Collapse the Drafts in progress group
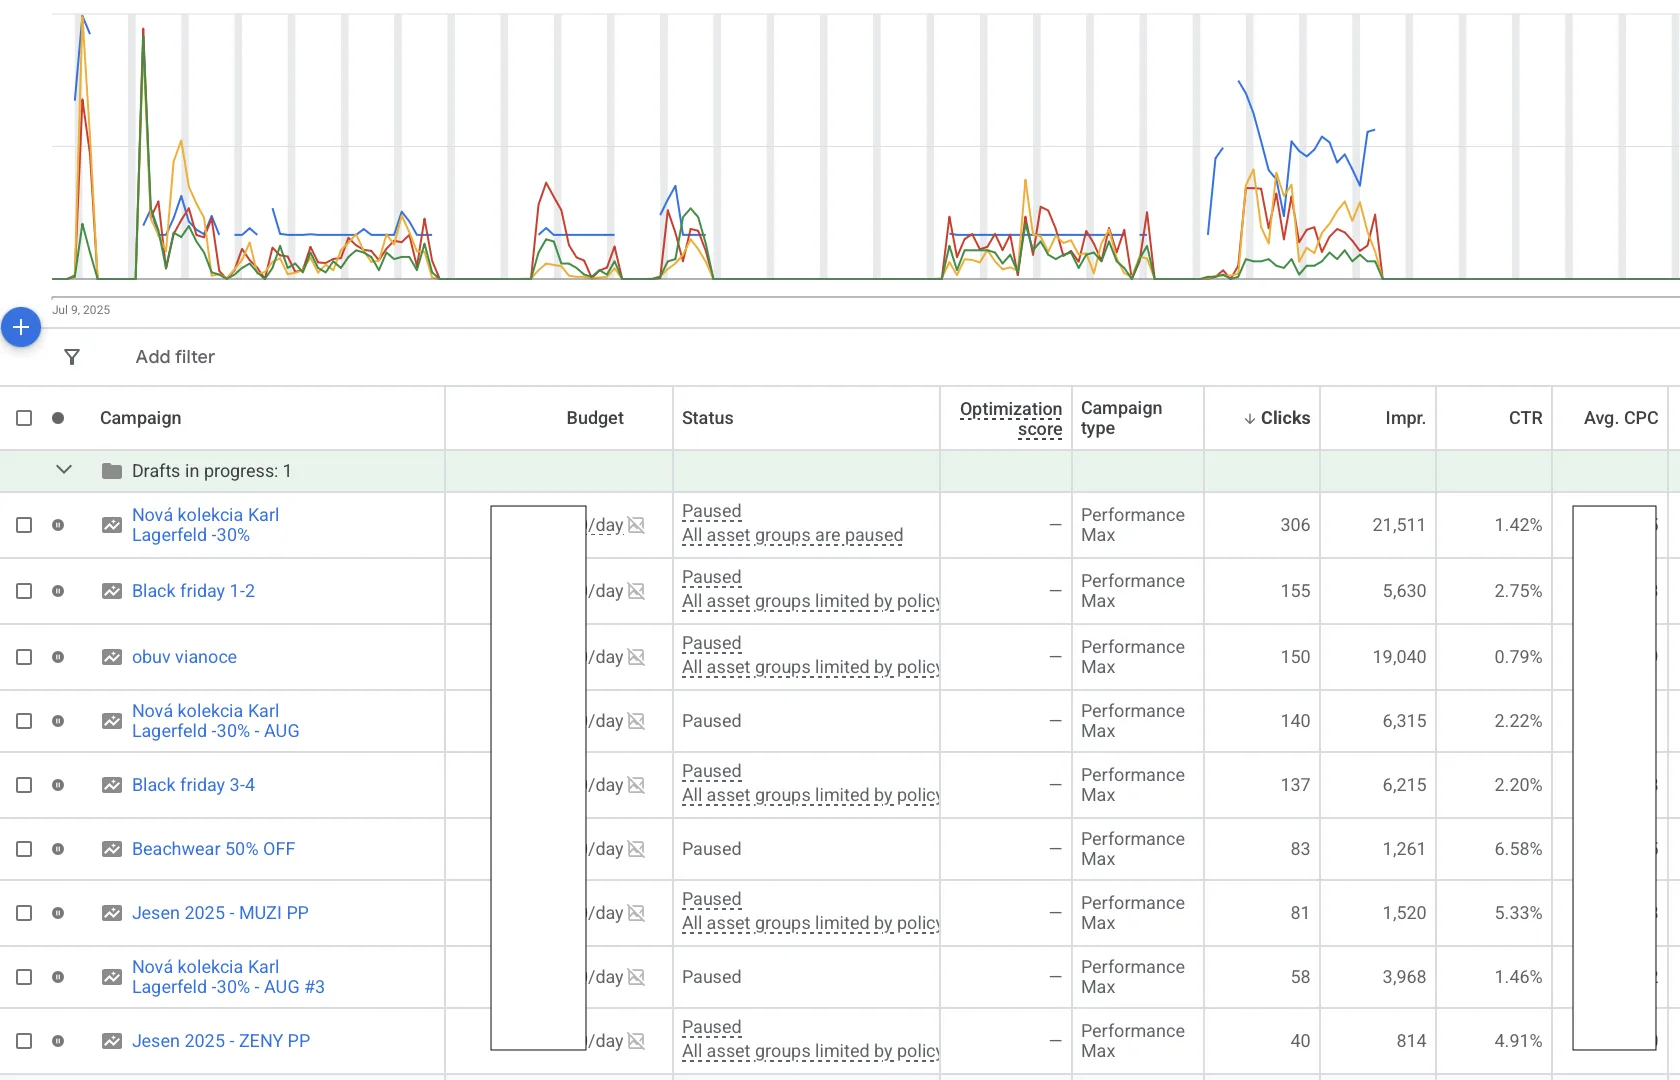 tap(64, 470)
